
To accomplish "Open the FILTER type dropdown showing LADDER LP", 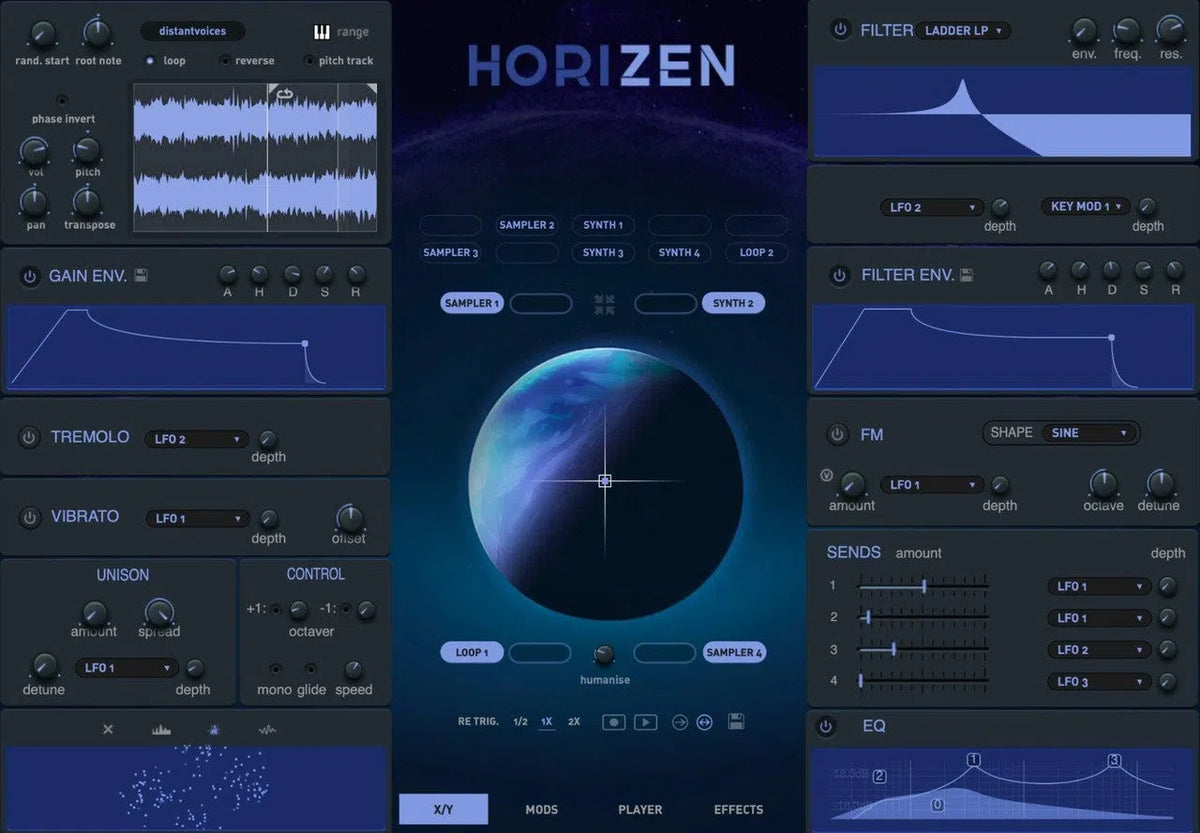I will (963, 30).
